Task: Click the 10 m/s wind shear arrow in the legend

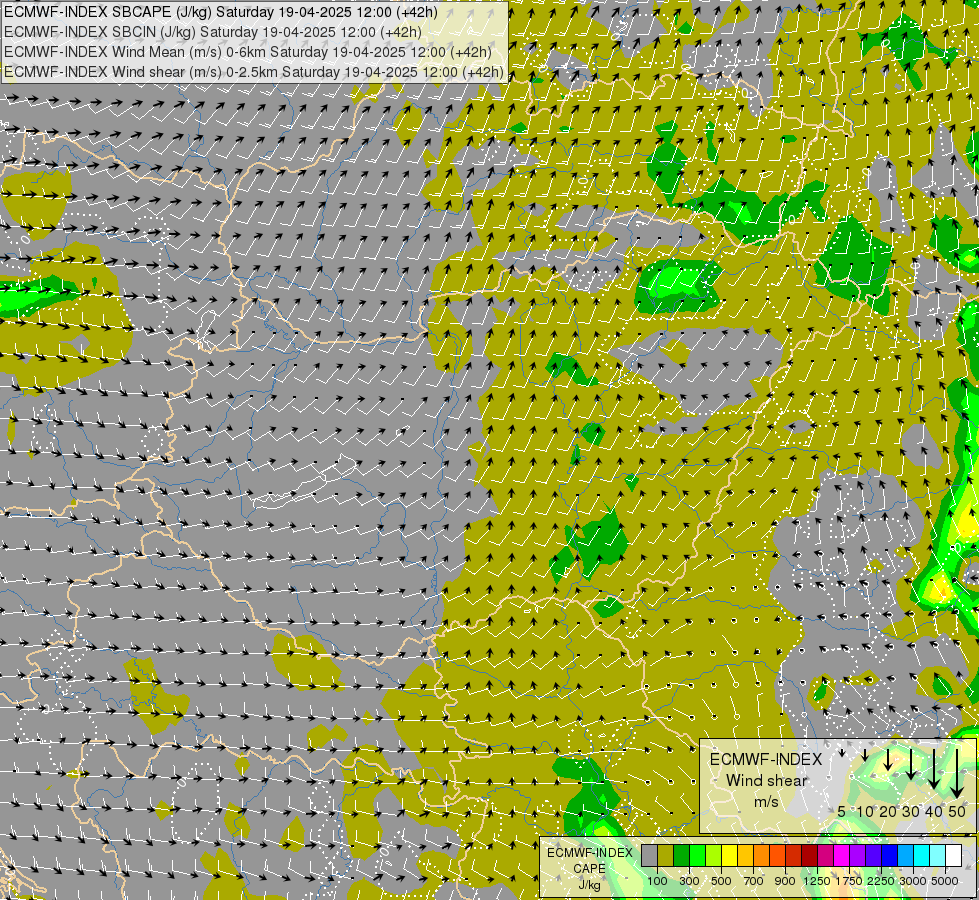Action: 865,755
